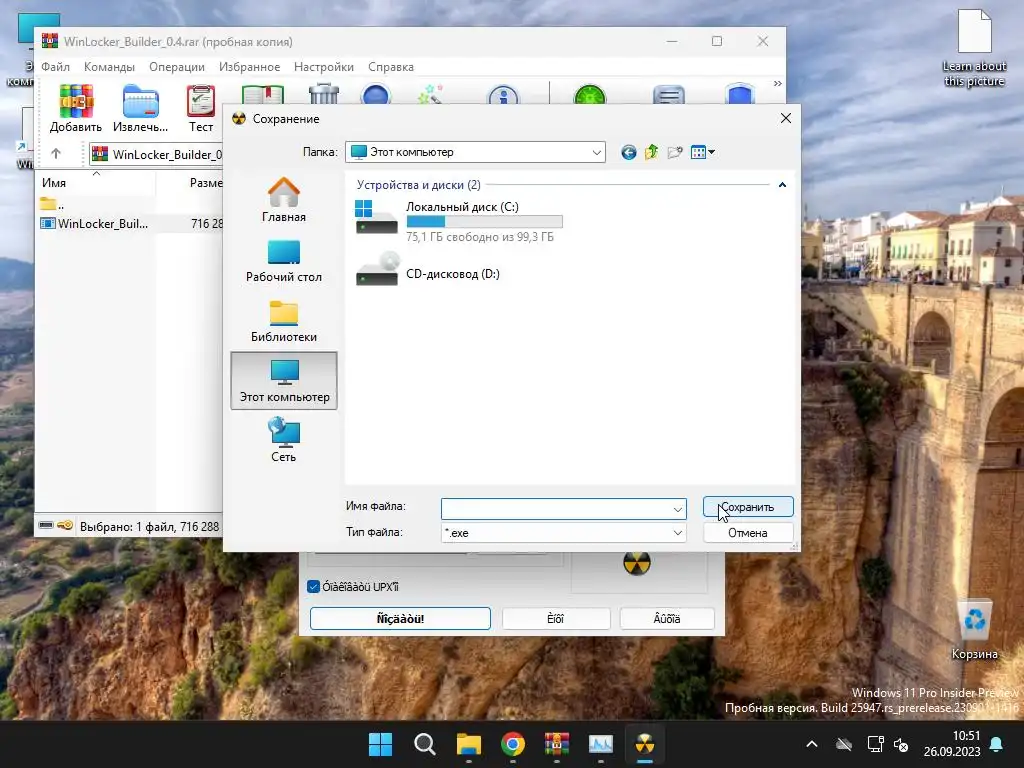Open the Папка location dropdown
Viewport: 1024px width, 768px height.
pos(596,152)
